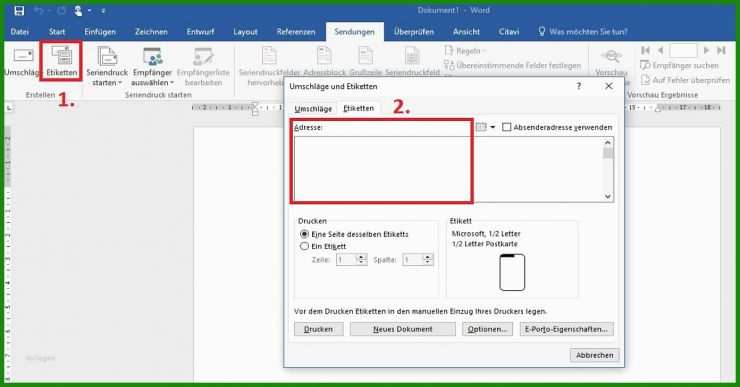Switch to the Ansicht tab

point(466,32)
